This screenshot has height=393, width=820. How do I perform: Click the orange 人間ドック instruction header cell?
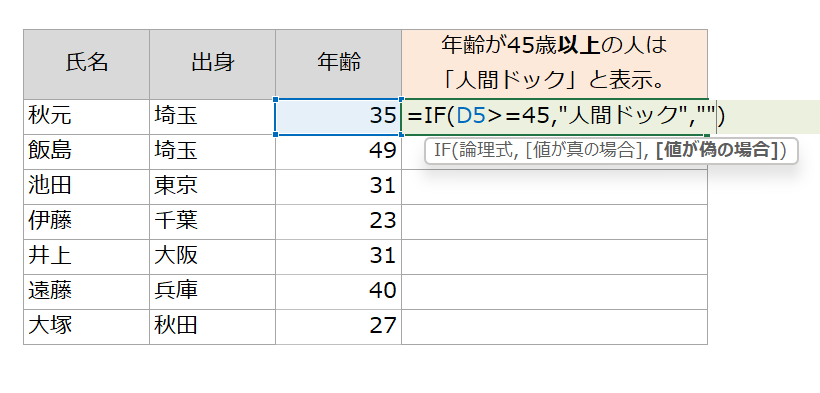554,64
